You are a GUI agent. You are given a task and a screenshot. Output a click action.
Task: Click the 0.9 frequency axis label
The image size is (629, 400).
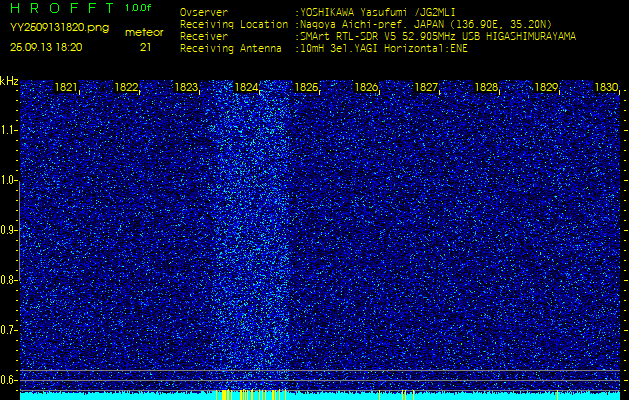8,230
